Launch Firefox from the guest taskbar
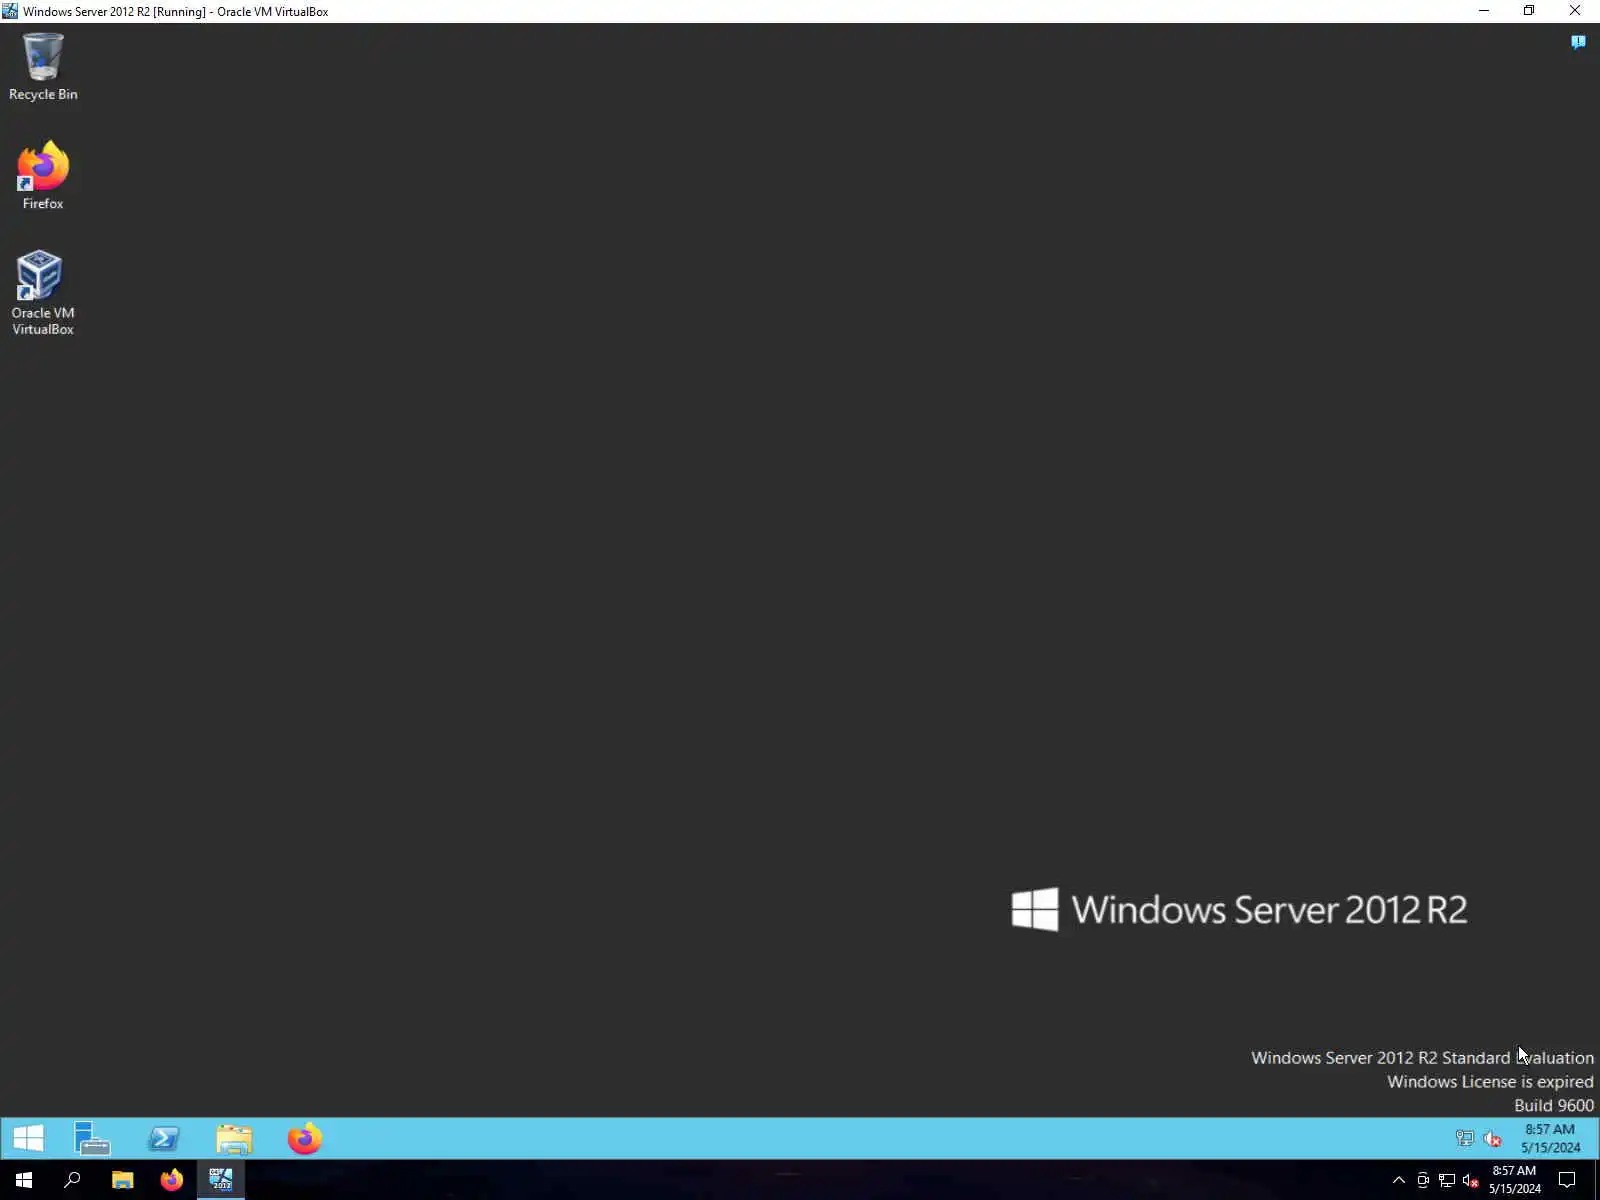 [x=305, y=1138]
